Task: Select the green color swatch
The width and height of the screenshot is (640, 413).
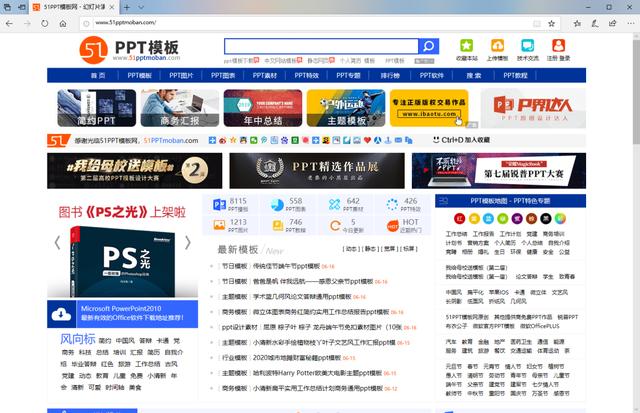Action: [503, 219]
